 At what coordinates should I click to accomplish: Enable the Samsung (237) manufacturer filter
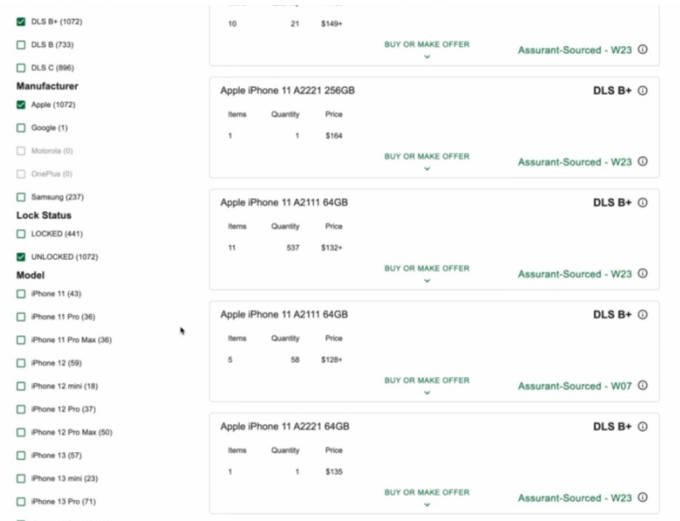(x=22, y=197)
